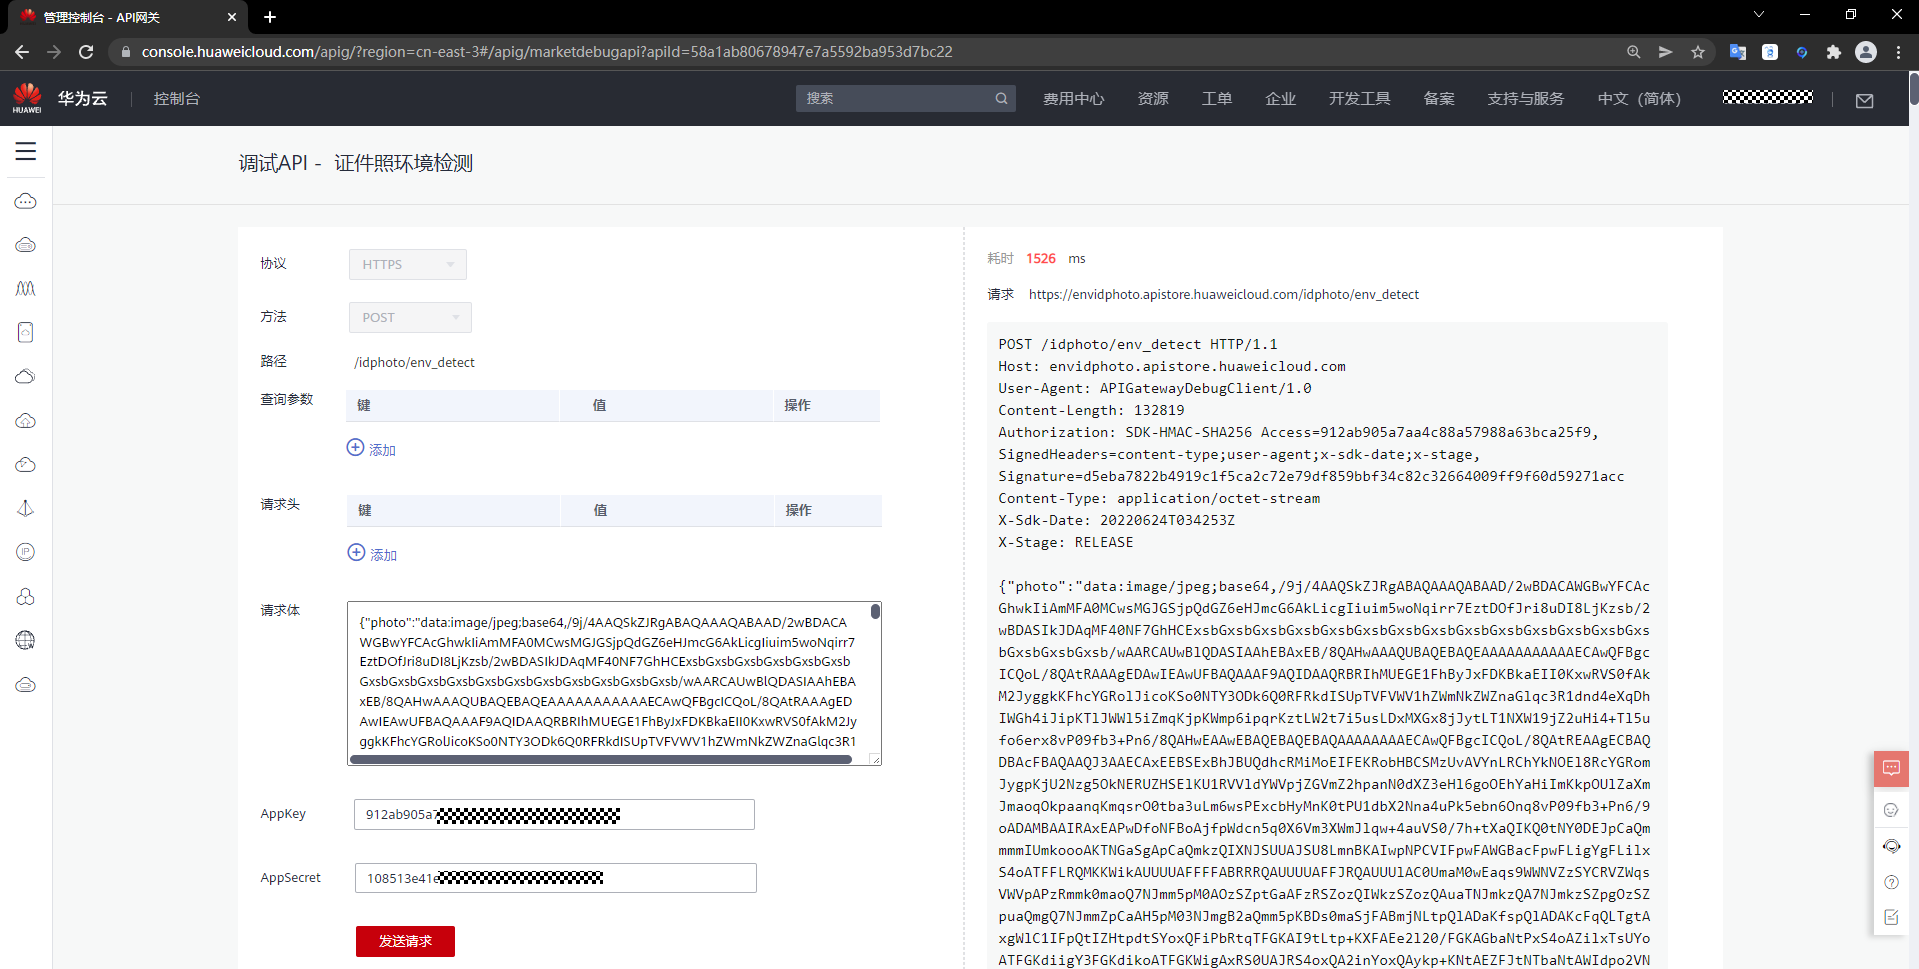The image size is (1919, 969).
Task: Open the Google Translate extension
Action: click(1738, 52)
